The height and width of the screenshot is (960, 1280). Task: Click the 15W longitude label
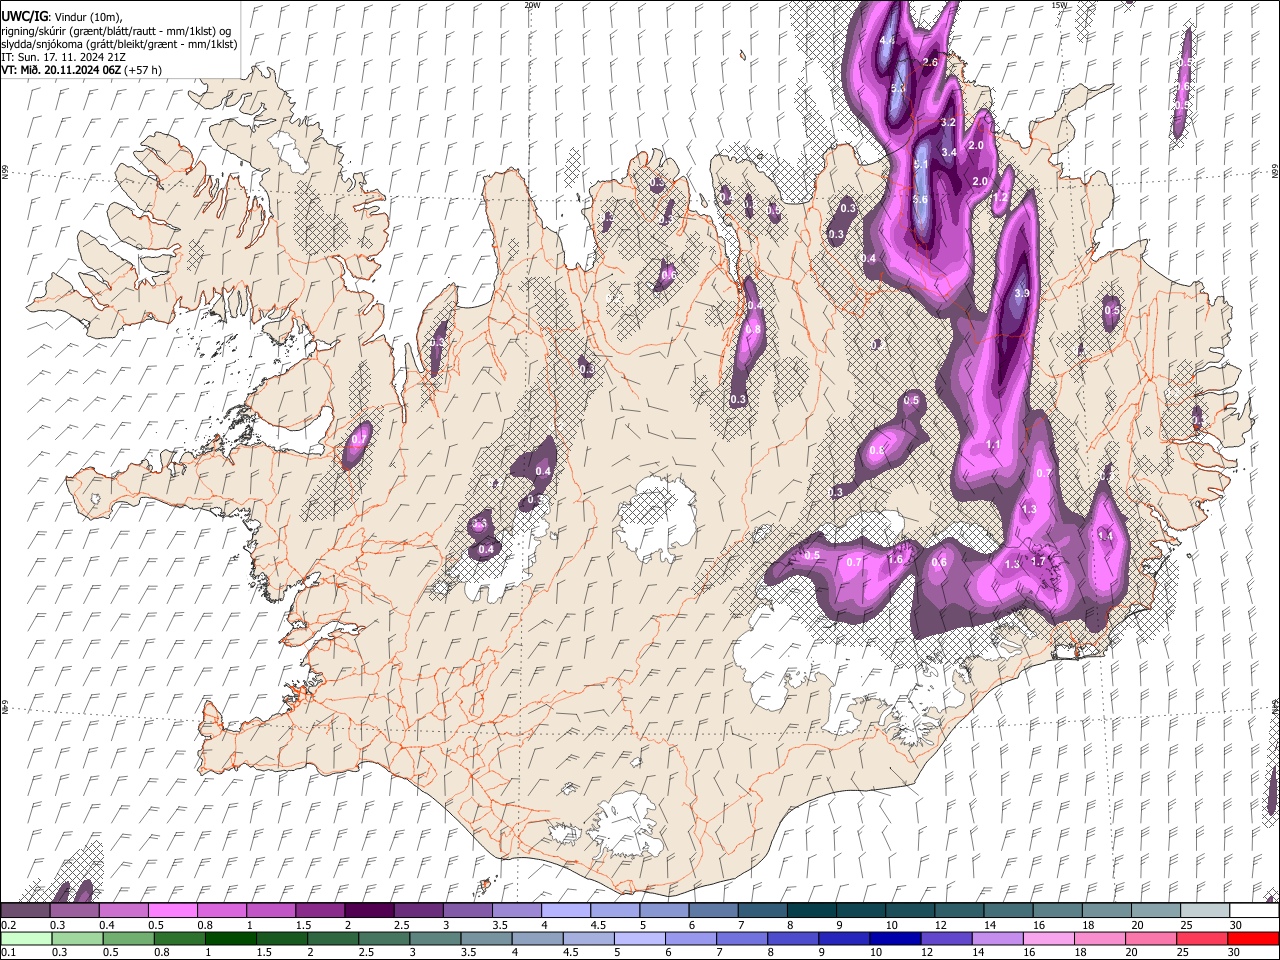pyautogui.click(x=1059, y=5)
